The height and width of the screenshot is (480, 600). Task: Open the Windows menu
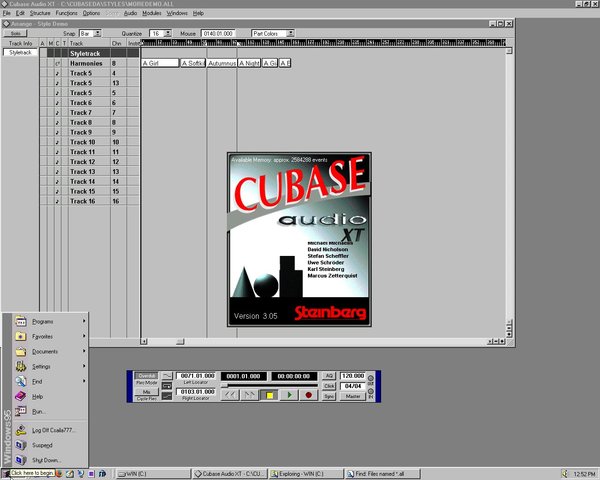coord(177,13)
